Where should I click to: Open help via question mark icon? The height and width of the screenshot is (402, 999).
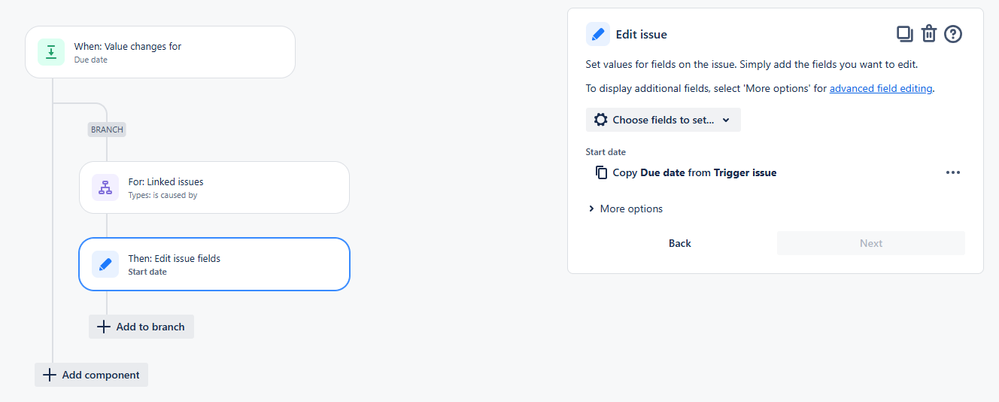tap(952, 34)
